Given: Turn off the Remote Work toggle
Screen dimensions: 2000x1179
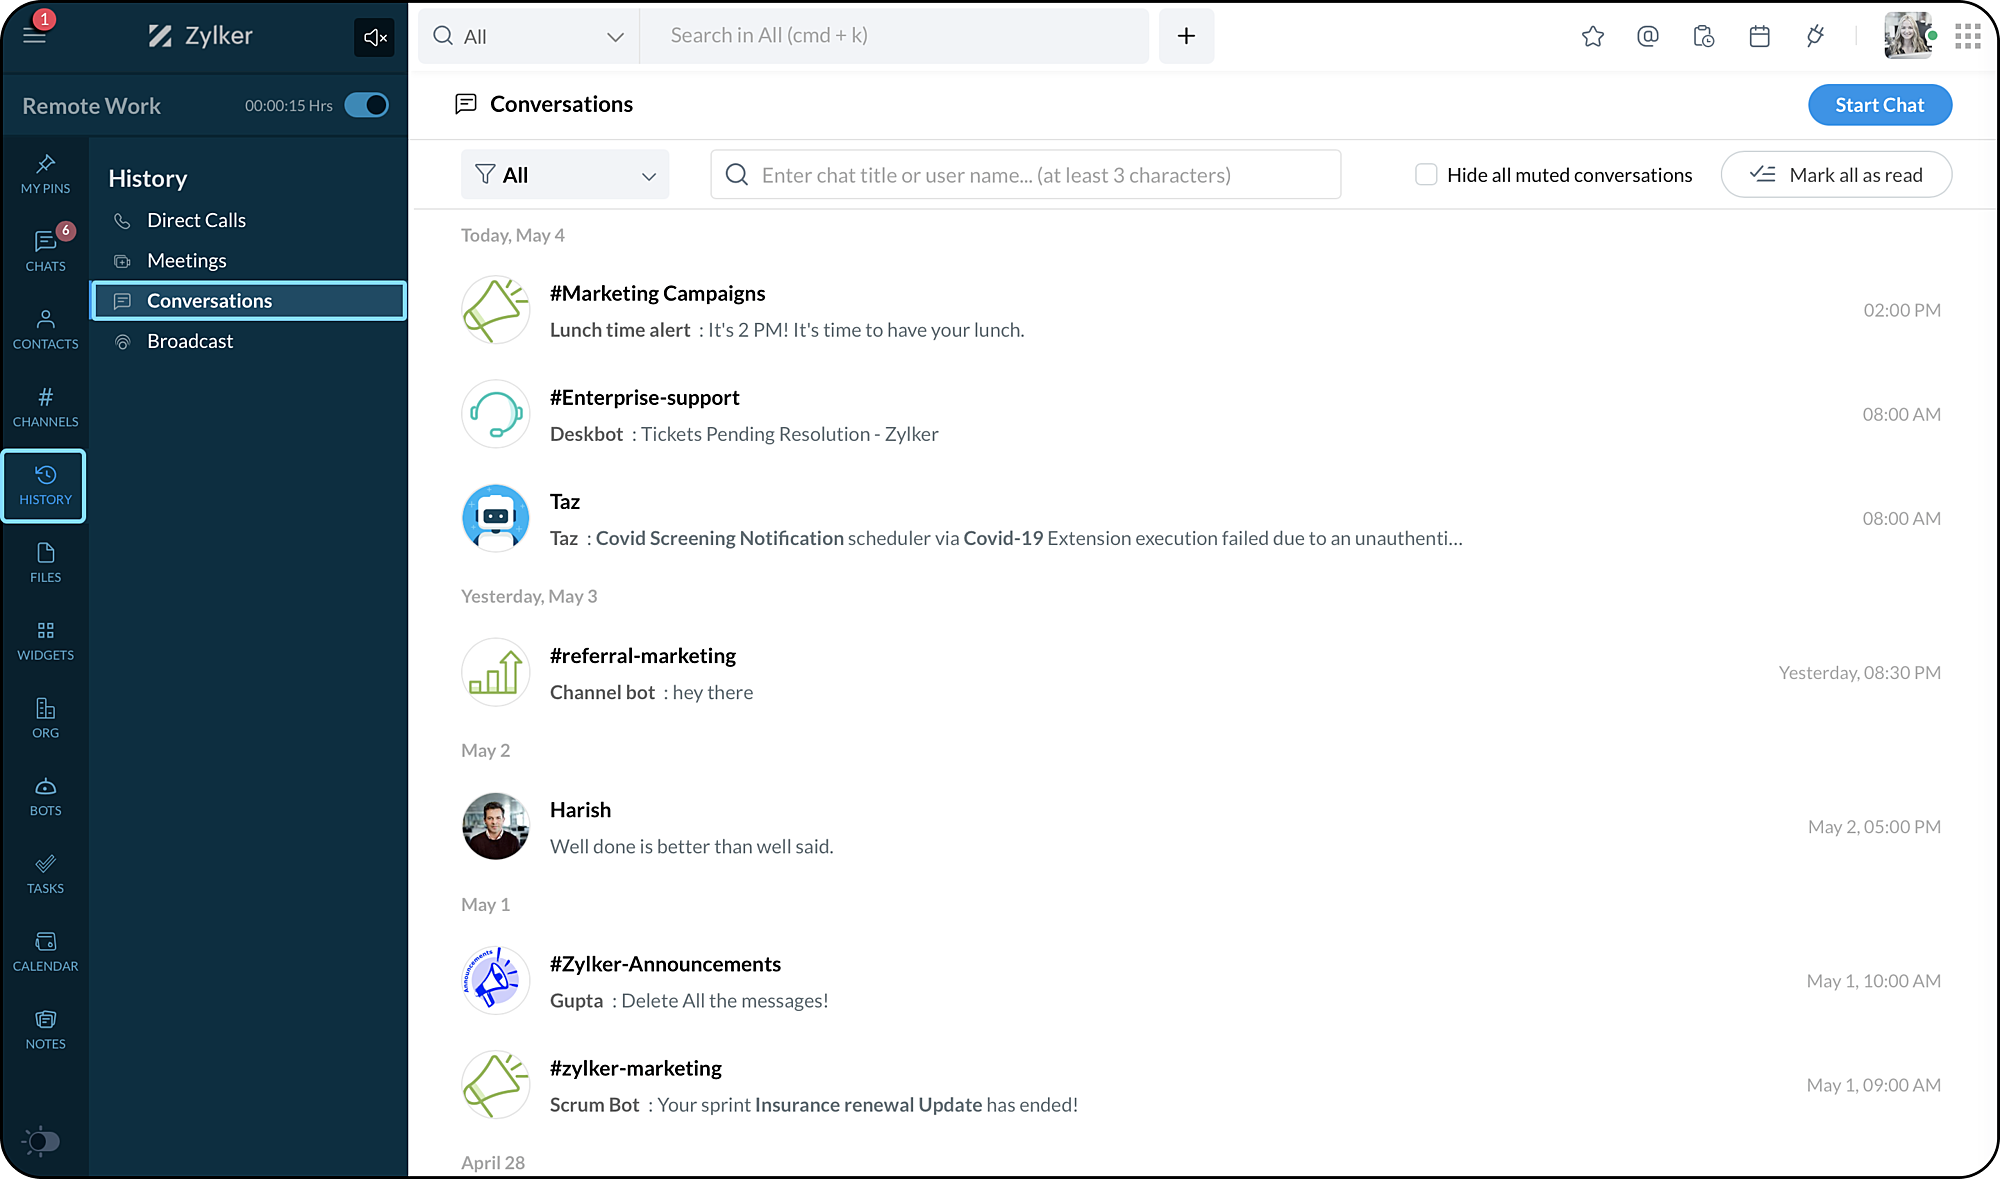Looking at the screenshot, I should click(367, 105).
